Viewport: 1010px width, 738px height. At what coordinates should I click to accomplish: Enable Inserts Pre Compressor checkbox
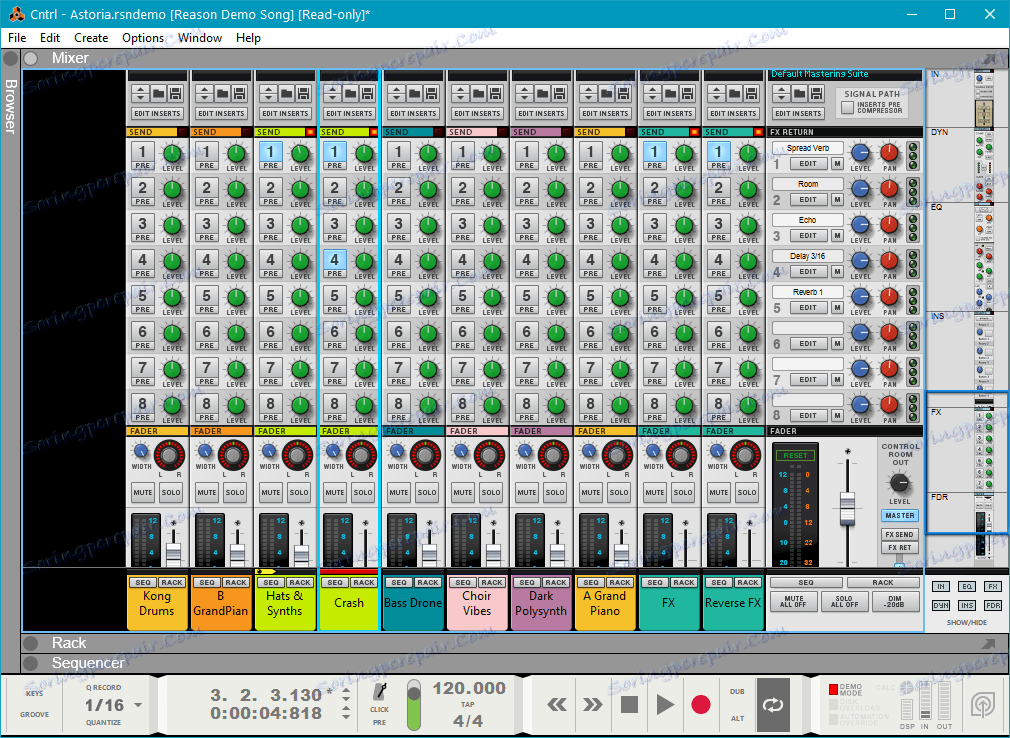click(x=848, y=107)
